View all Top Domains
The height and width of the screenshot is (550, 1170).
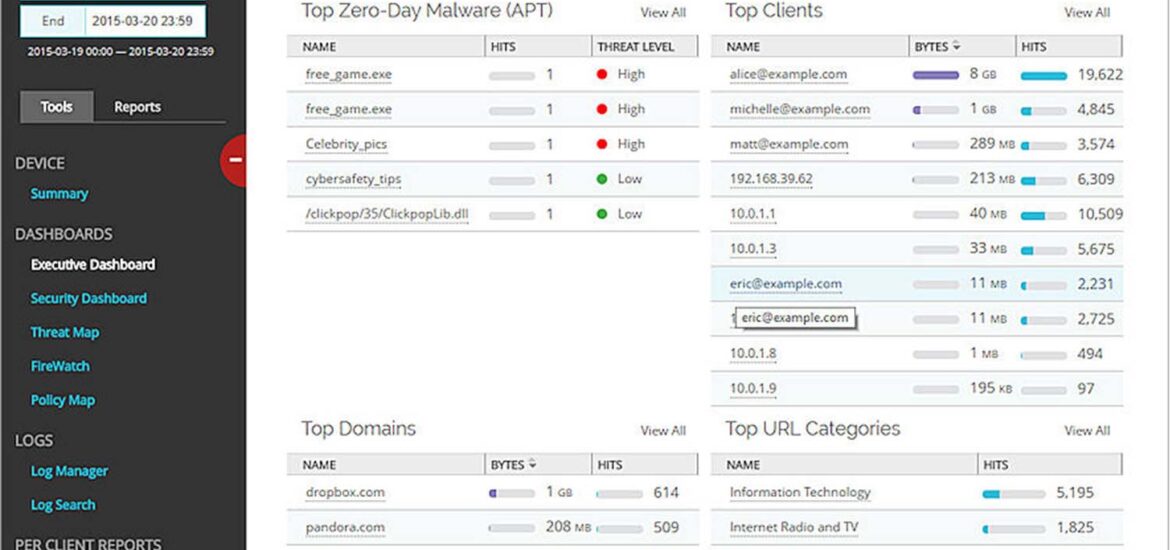(663, 431)
